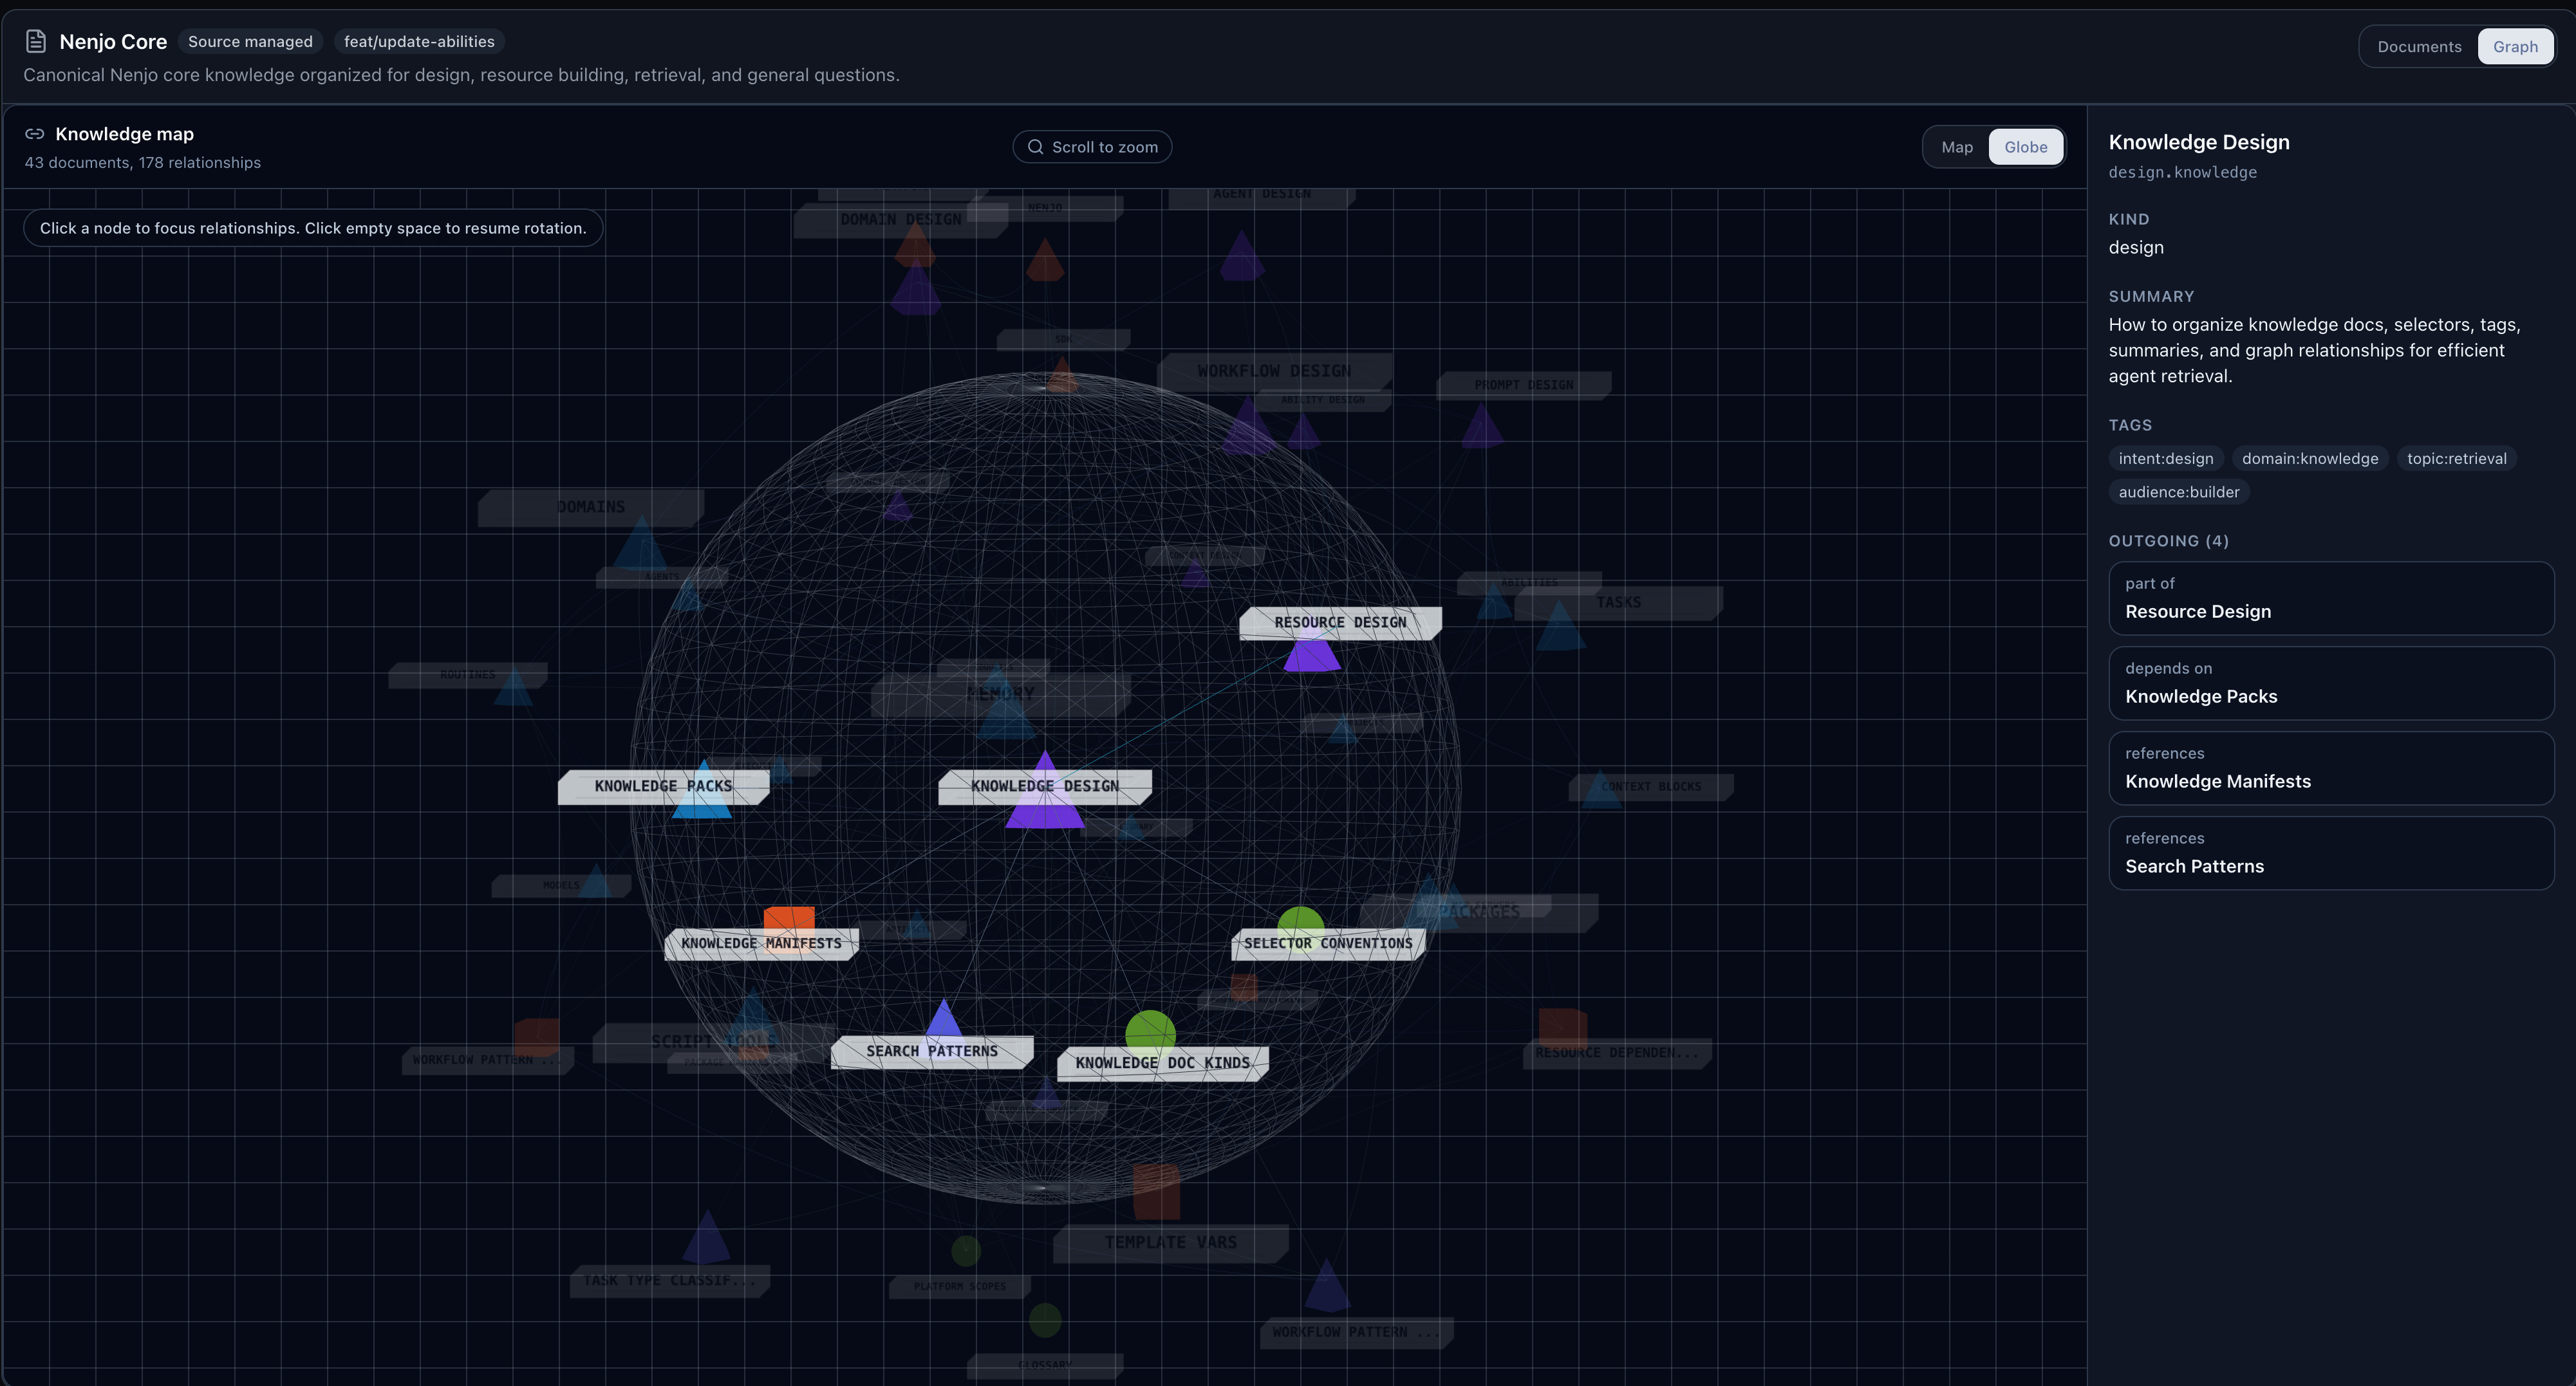This screenshot has width=2576, height=1386.
Task: Select the orange Resource Dependencies cube node
Action: point(1563,1028)
